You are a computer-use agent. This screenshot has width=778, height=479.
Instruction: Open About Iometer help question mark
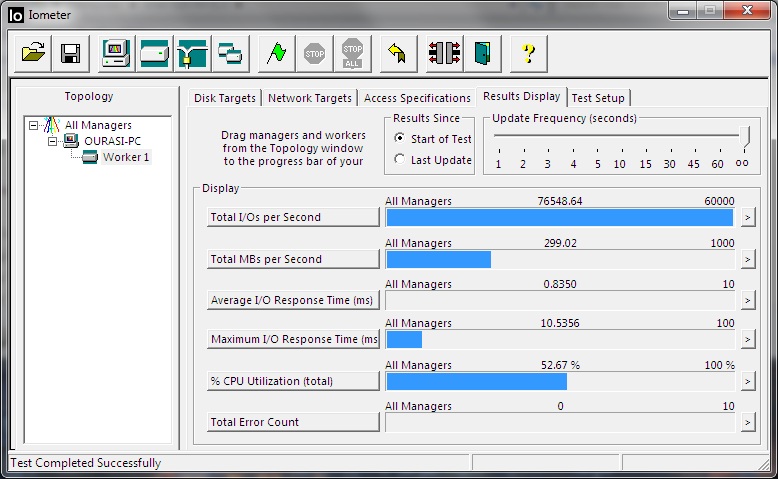[x=528, y=53]
